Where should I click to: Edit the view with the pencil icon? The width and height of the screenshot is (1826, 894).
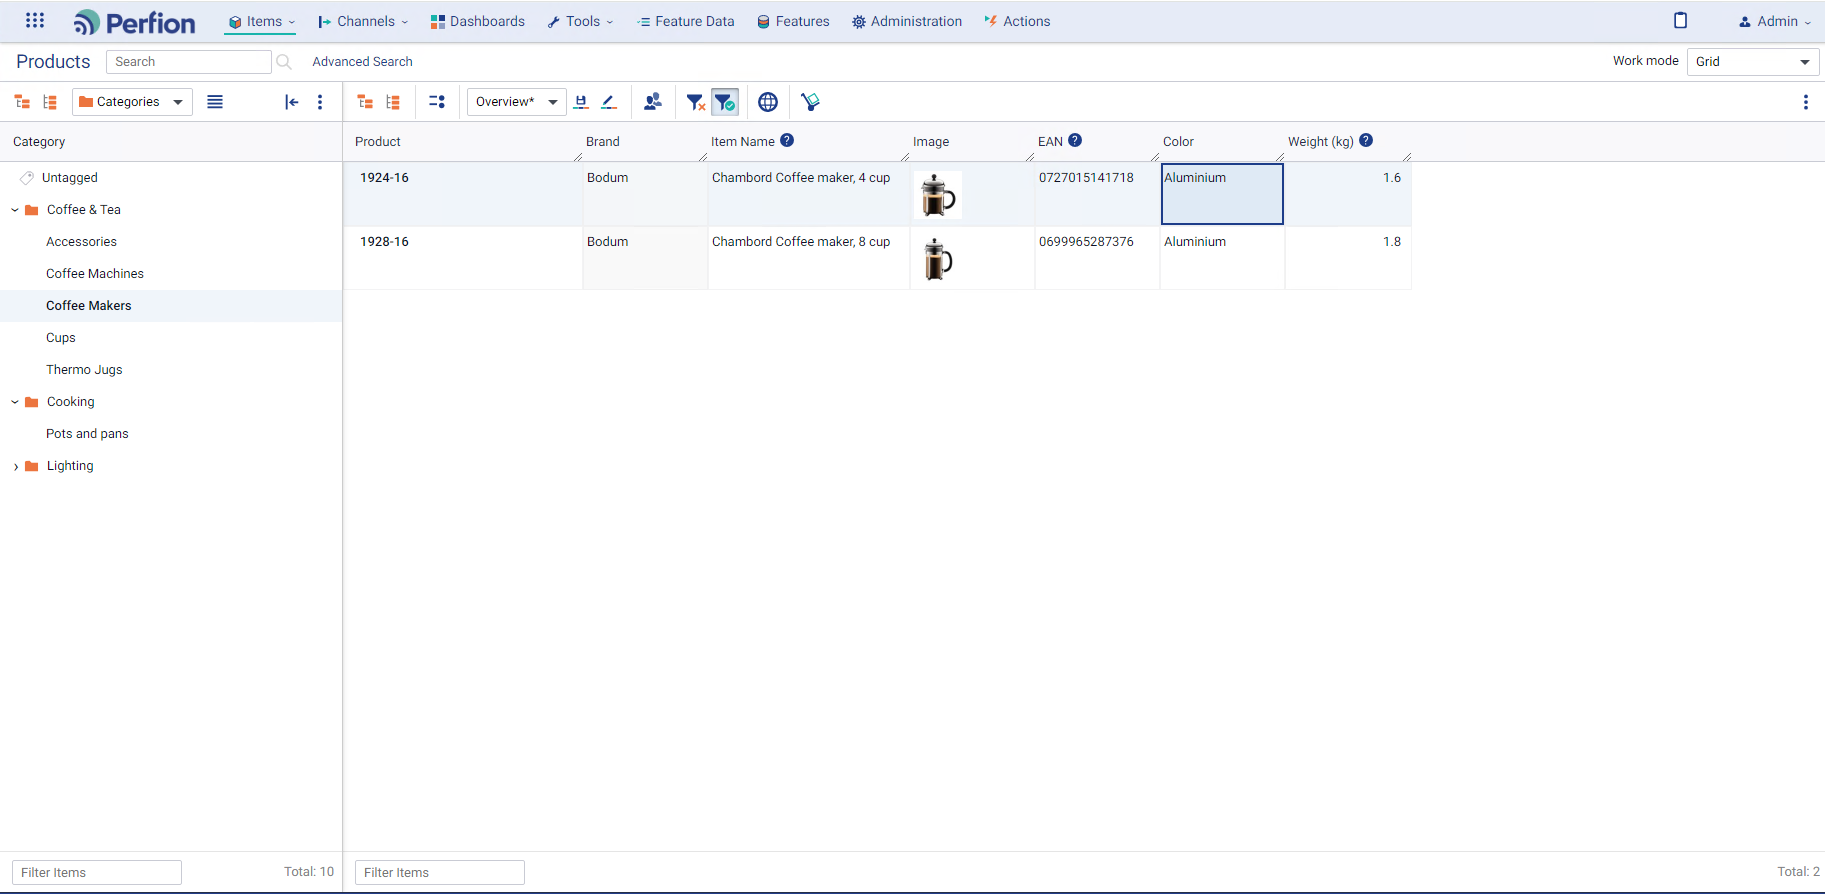(x=609, y=102)
